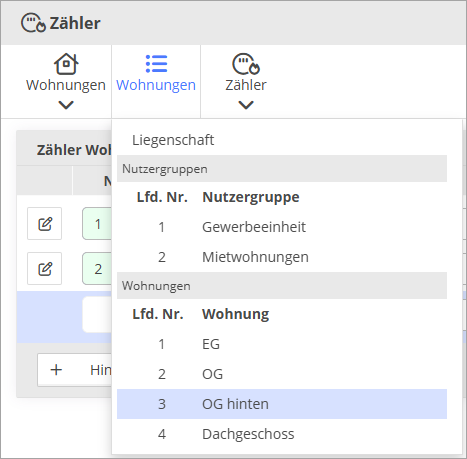Viewport: 467px width, 459px height.
Task: Expand chevron under house Wohnungen
Action: (66, 105)
